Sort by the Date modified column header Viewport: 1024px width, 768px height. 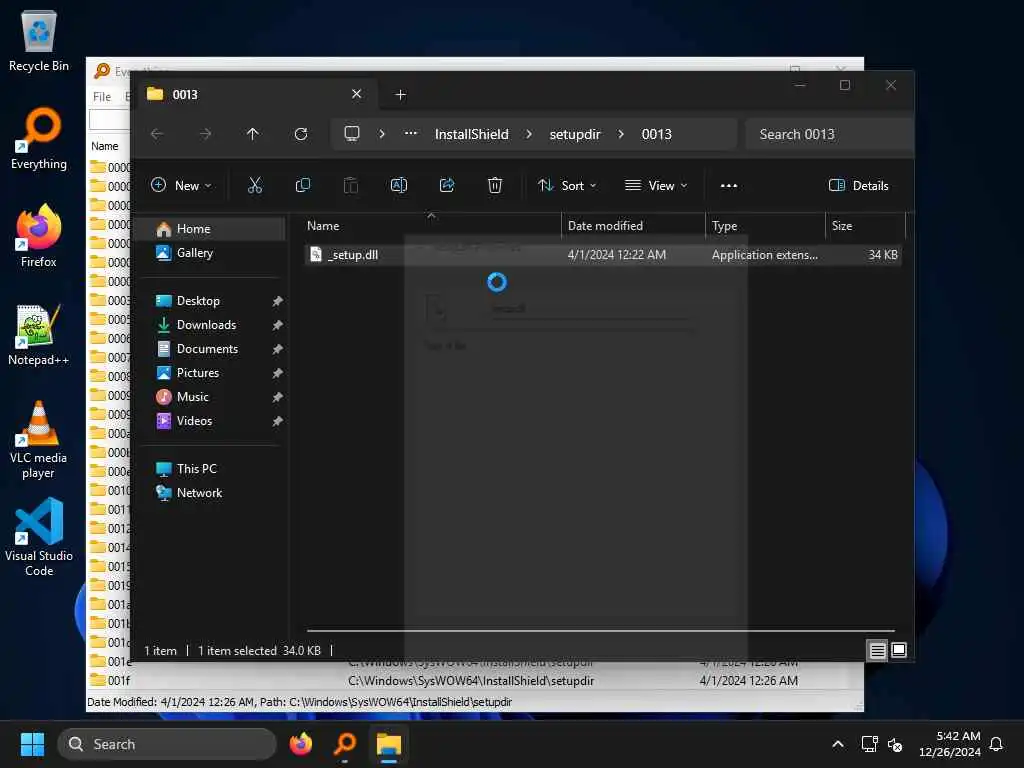click(633, 226)
